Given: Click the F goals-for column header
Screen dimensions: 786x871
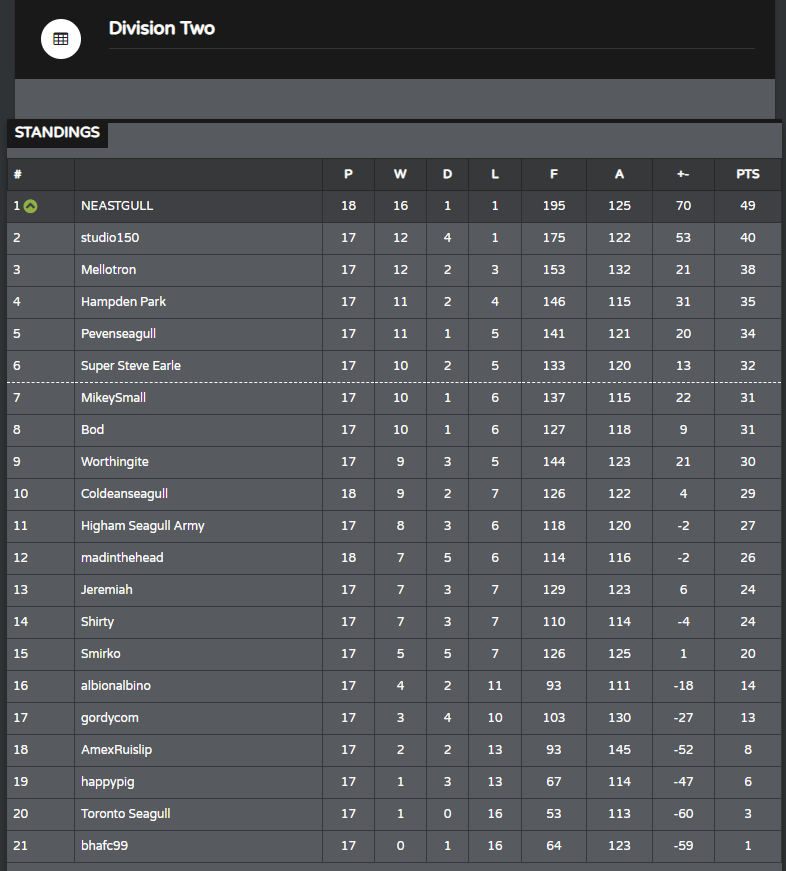Looking at the screenshot, I should (x=554, y=174).
